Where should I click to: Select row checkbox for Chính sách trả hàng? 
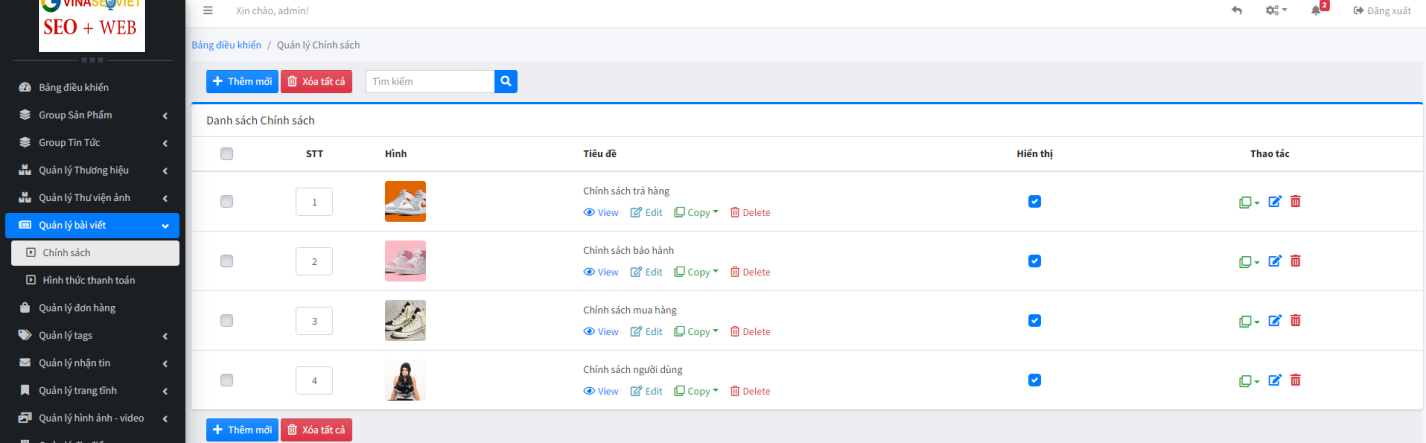coord(226,201)
